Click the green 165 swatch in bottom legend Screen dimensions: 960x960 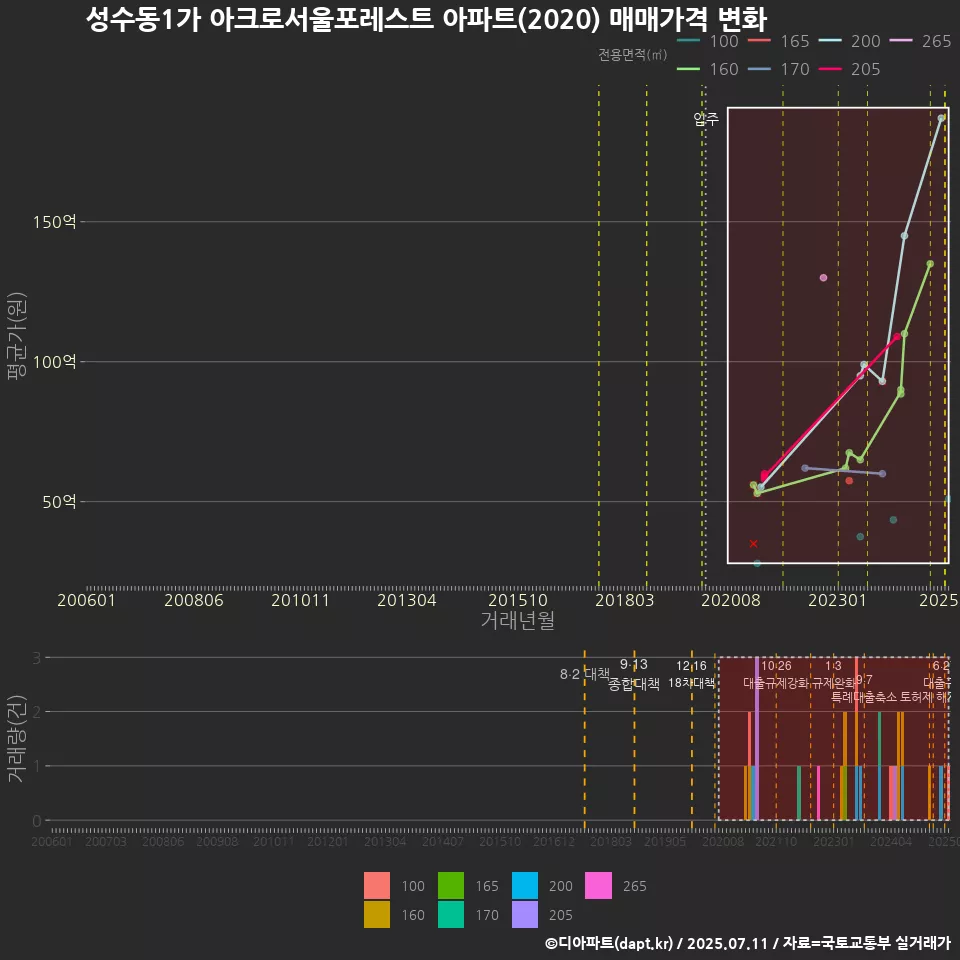(x=451, y=885)
